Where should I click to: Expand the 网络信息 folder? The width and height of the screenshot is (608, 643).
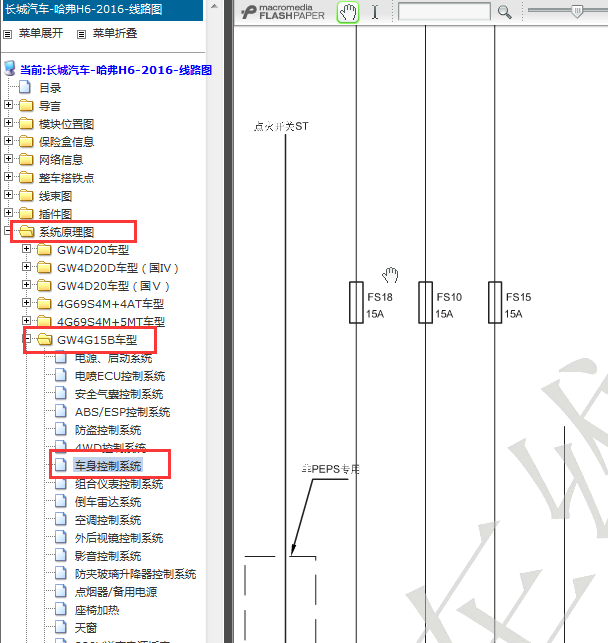click(x=8, y=159)
